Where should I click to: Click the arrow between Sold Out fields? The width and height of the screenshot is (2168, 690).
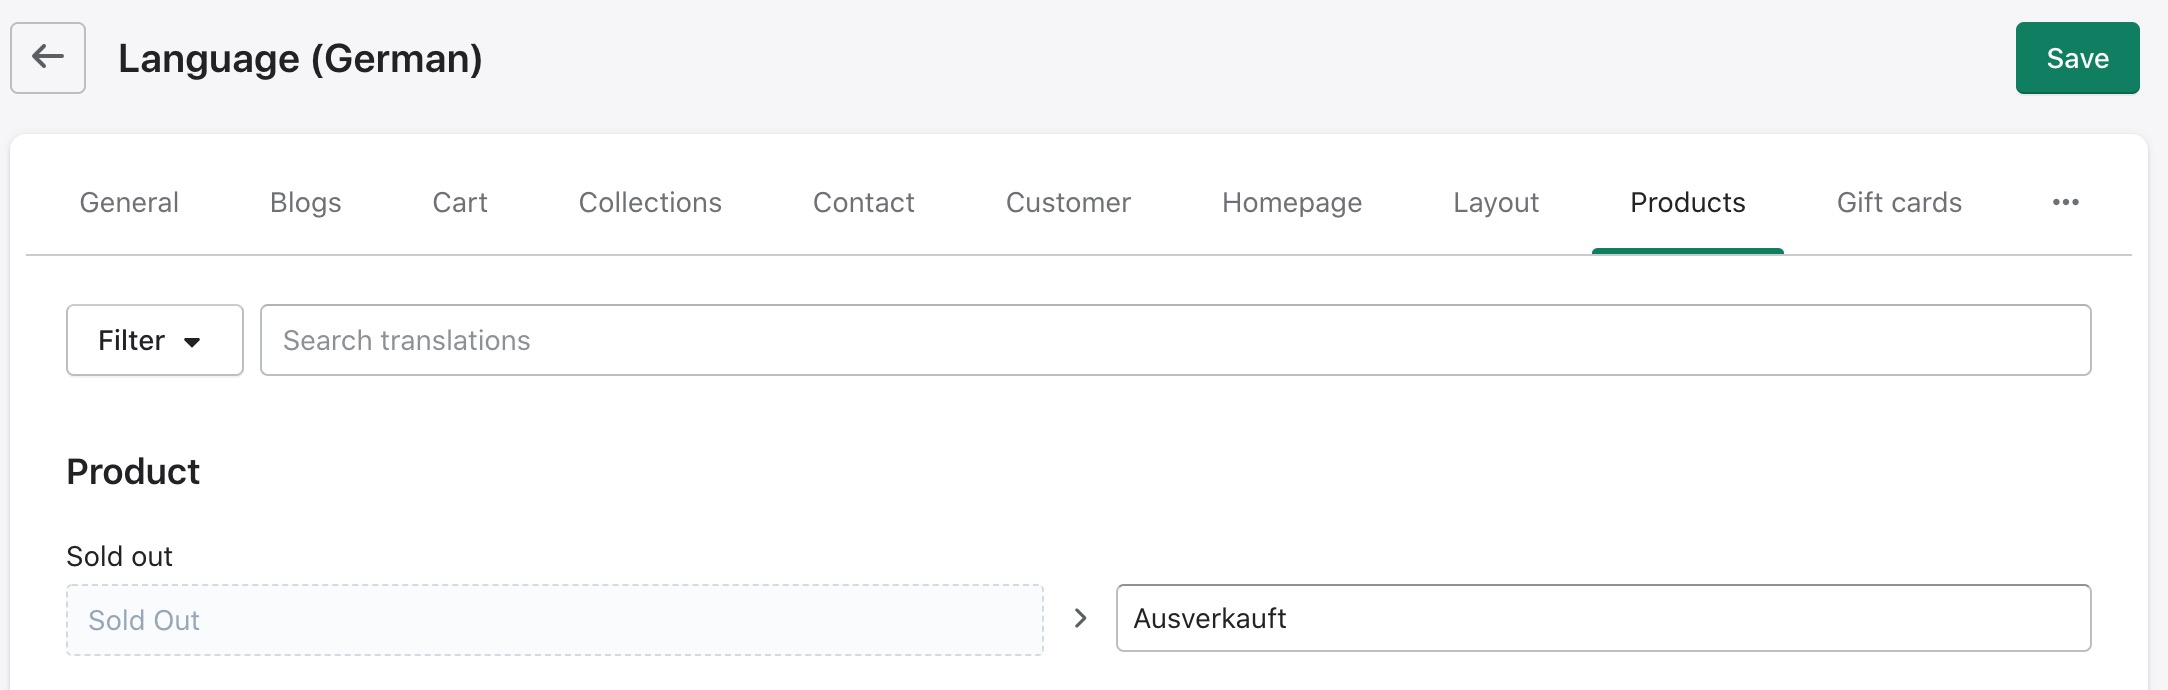point(1080,619)
